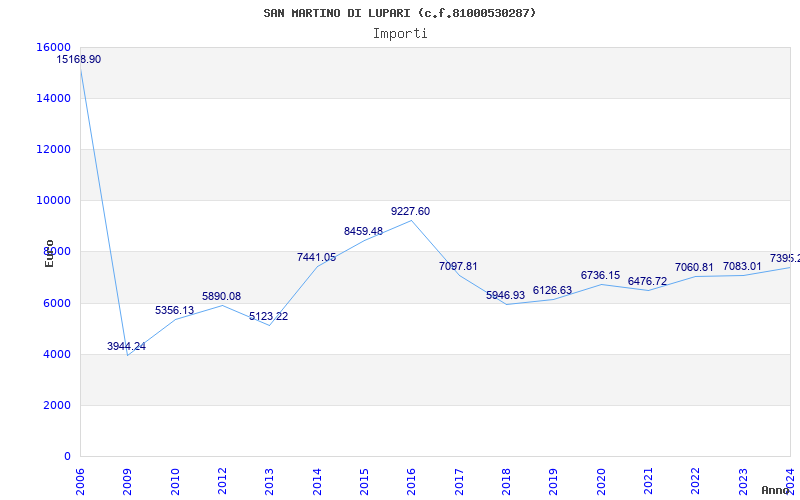Select the 4000 y-axis tick label

pos(56,354)
